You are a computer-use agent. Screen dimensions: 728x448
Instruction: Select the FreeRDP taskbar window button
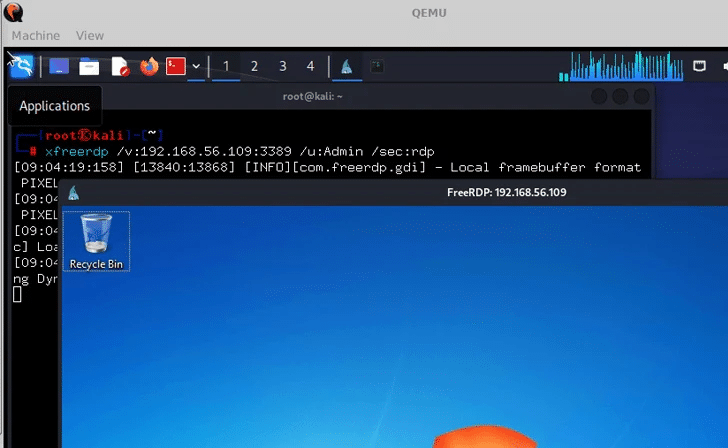(x=347, y=66)
